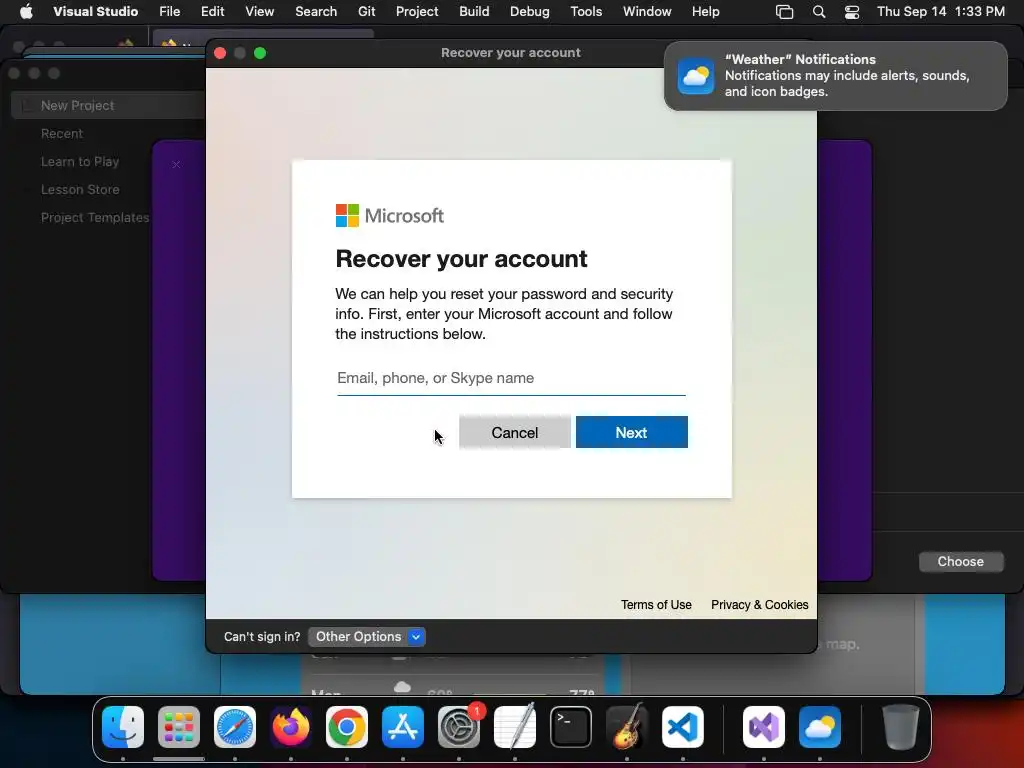Open the File menu
This screenshot has width=1024, height=768.
[170, 11]
